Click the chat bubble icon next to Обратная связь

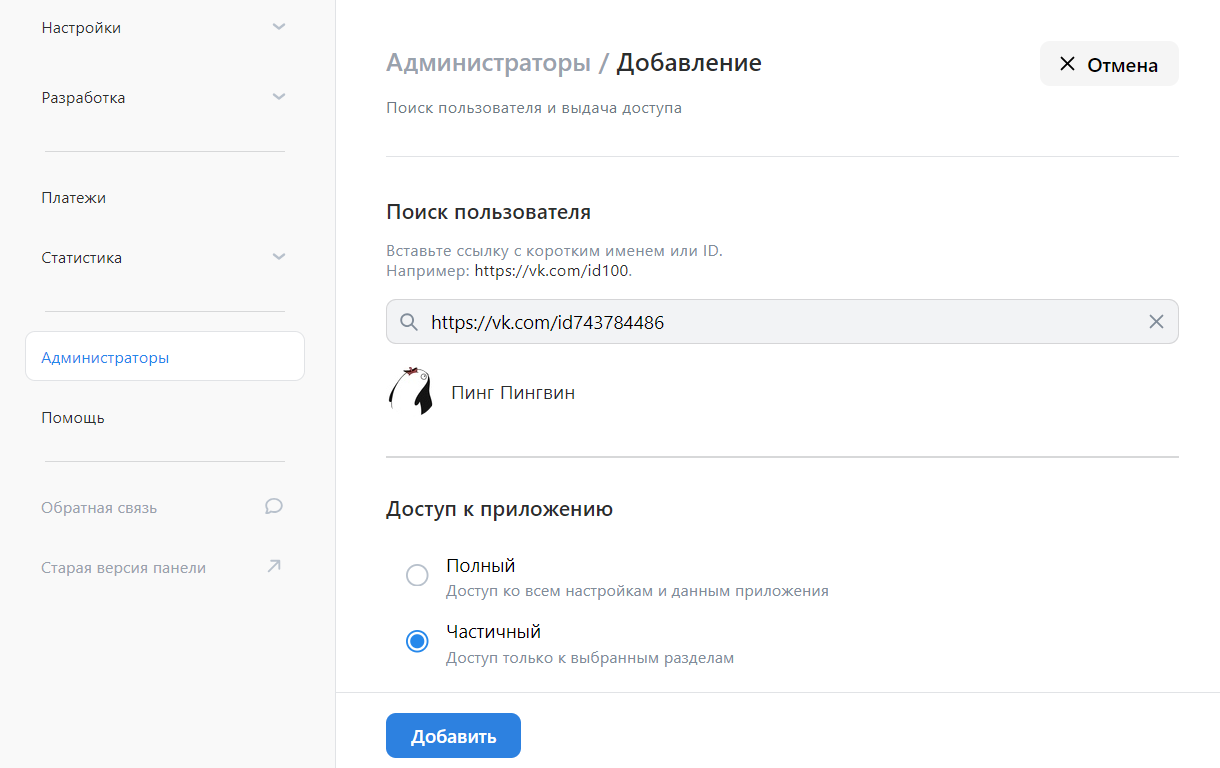pyautogui.click(x=273, y=506)
